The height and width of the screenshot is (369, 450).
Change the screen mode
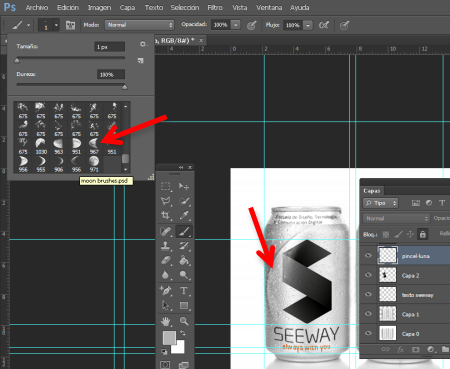tap(183, 365)
